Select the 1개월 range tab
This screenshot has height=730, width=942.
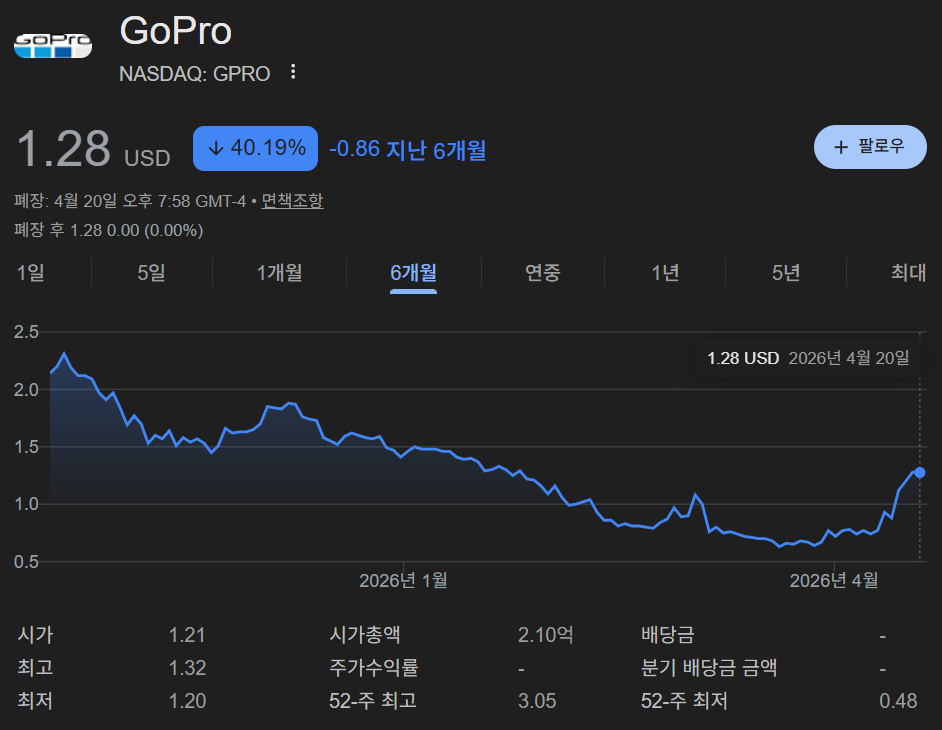click(x=279, y=273)
